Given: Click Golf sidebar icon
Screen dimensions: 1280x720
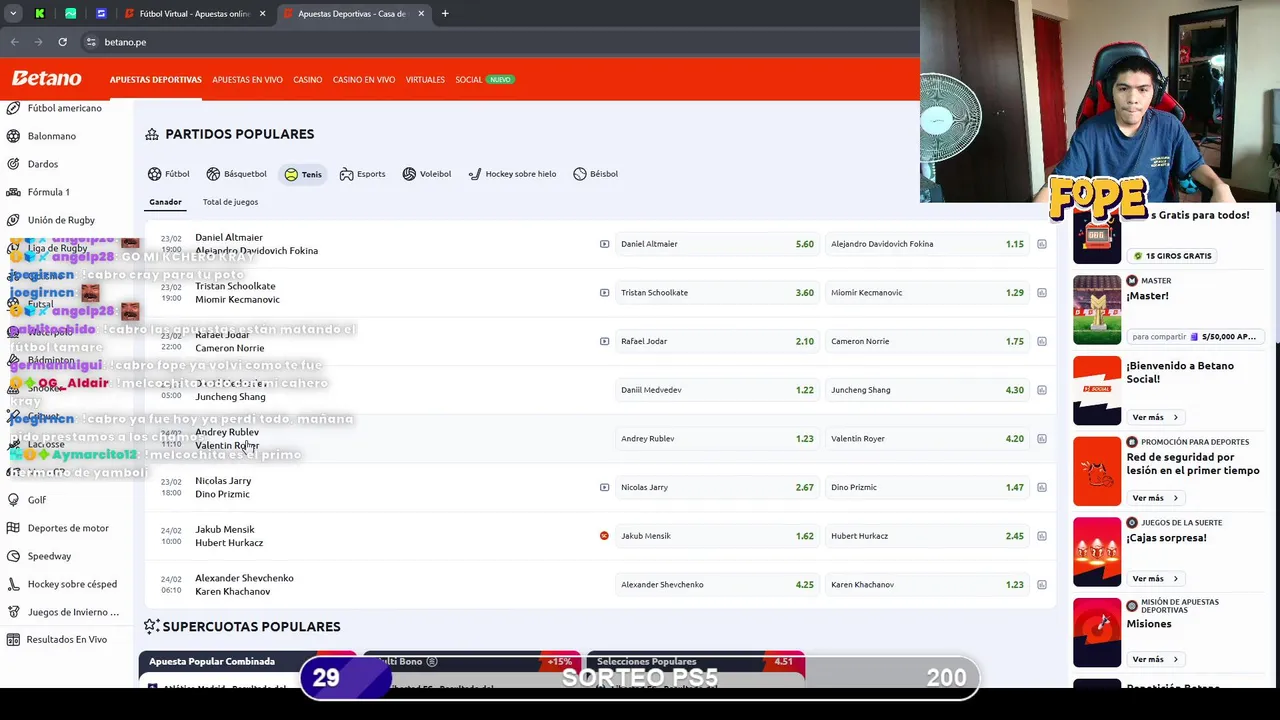Looking at the screenshot, I should [x=13, y=500].
